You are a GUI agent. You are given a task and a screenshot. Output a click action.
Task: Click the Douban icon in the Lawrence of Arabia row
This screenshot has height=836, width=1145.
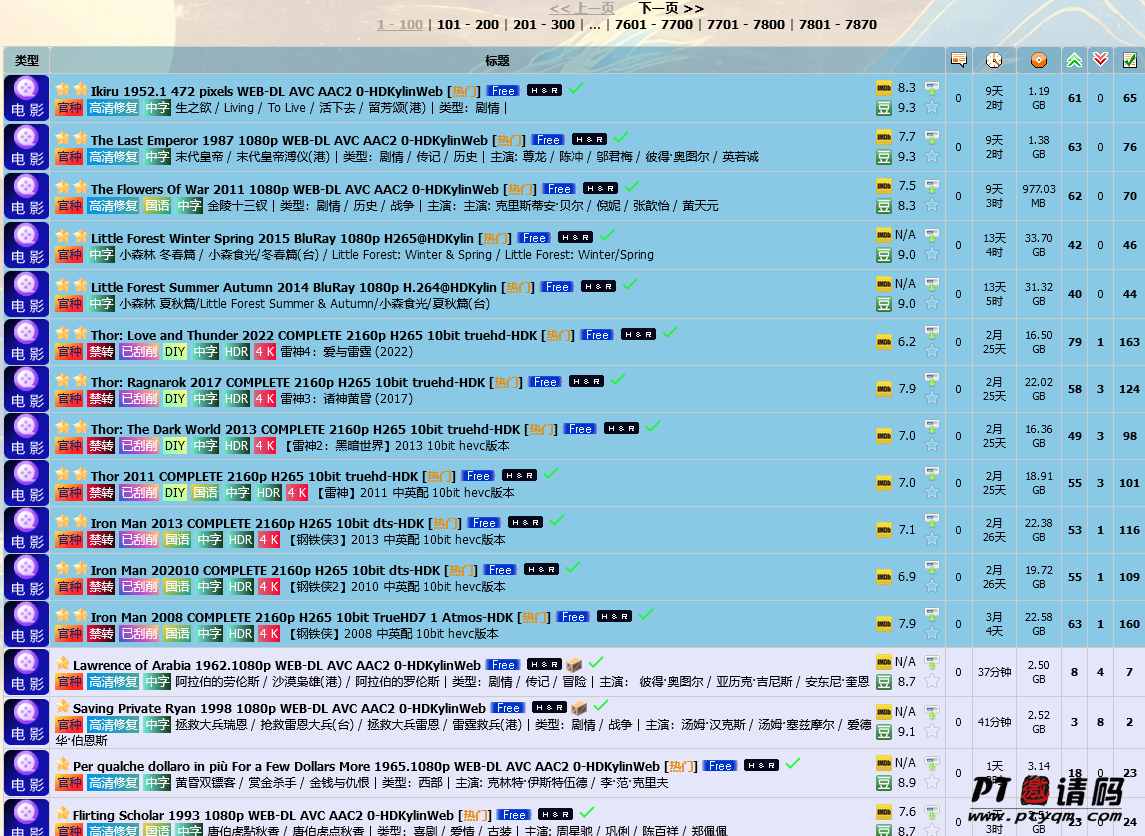[884, 682]
